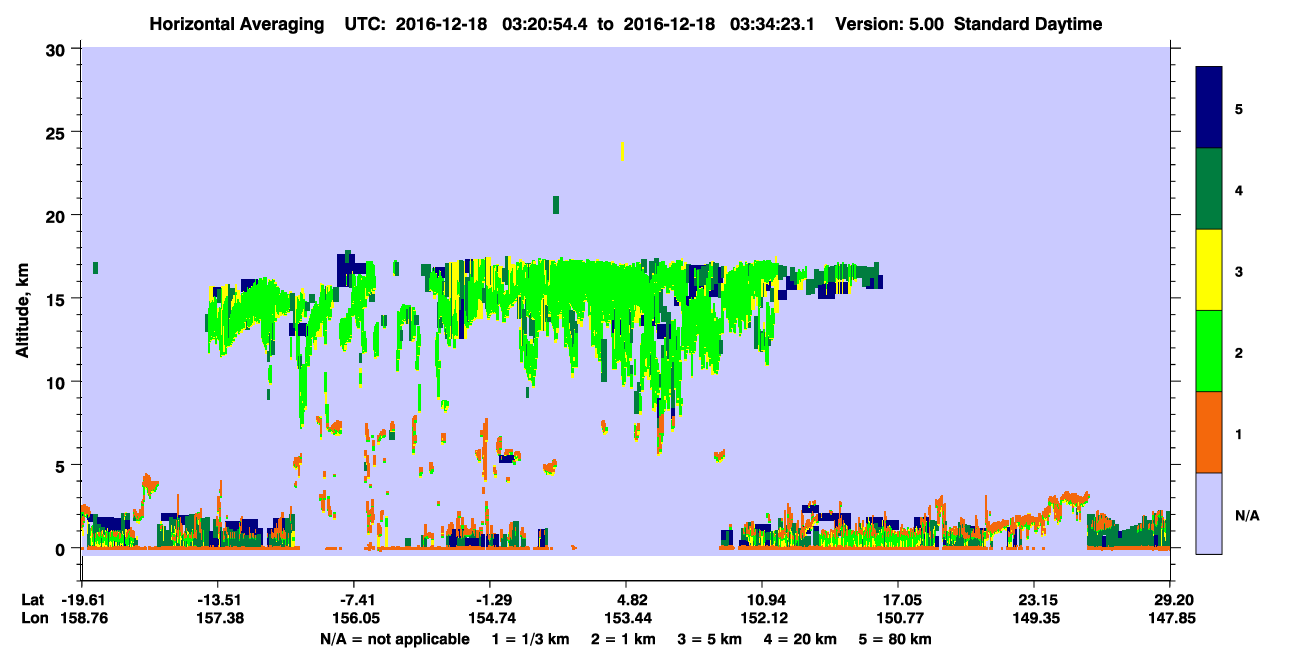Click legend text '2 = 1 km'
The height and width of the screenshot is (667, 1300).
click(x=625, y=639)
